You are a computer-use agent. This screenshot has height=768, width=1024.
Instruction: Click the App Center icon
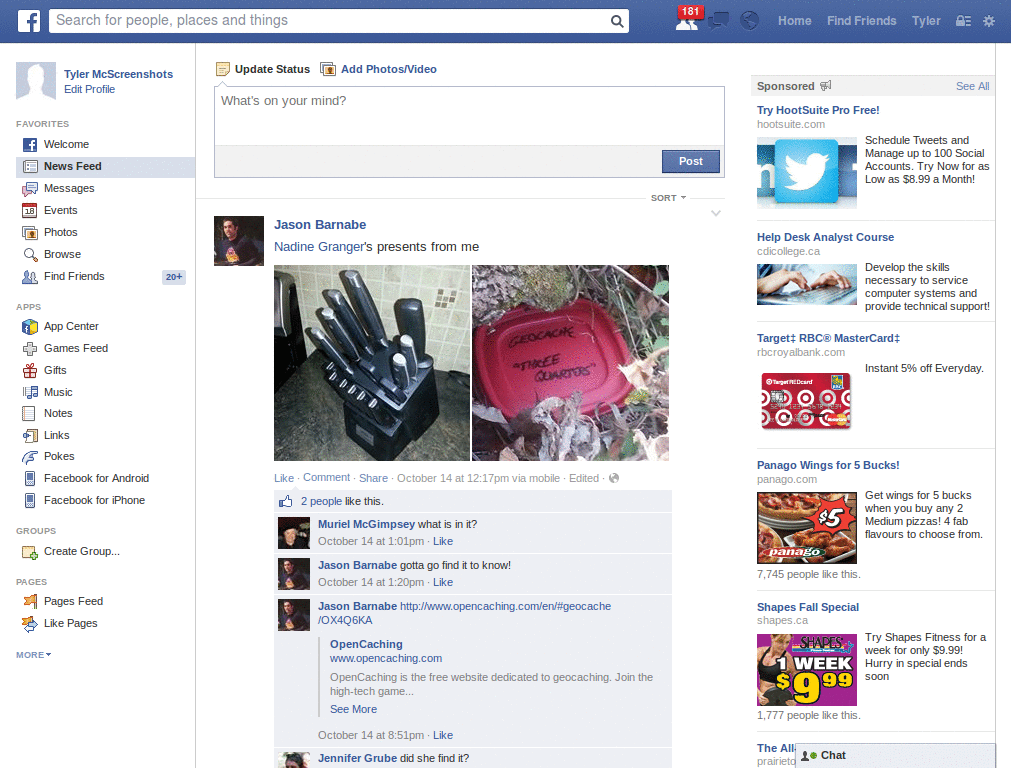(x=30, y=327)
